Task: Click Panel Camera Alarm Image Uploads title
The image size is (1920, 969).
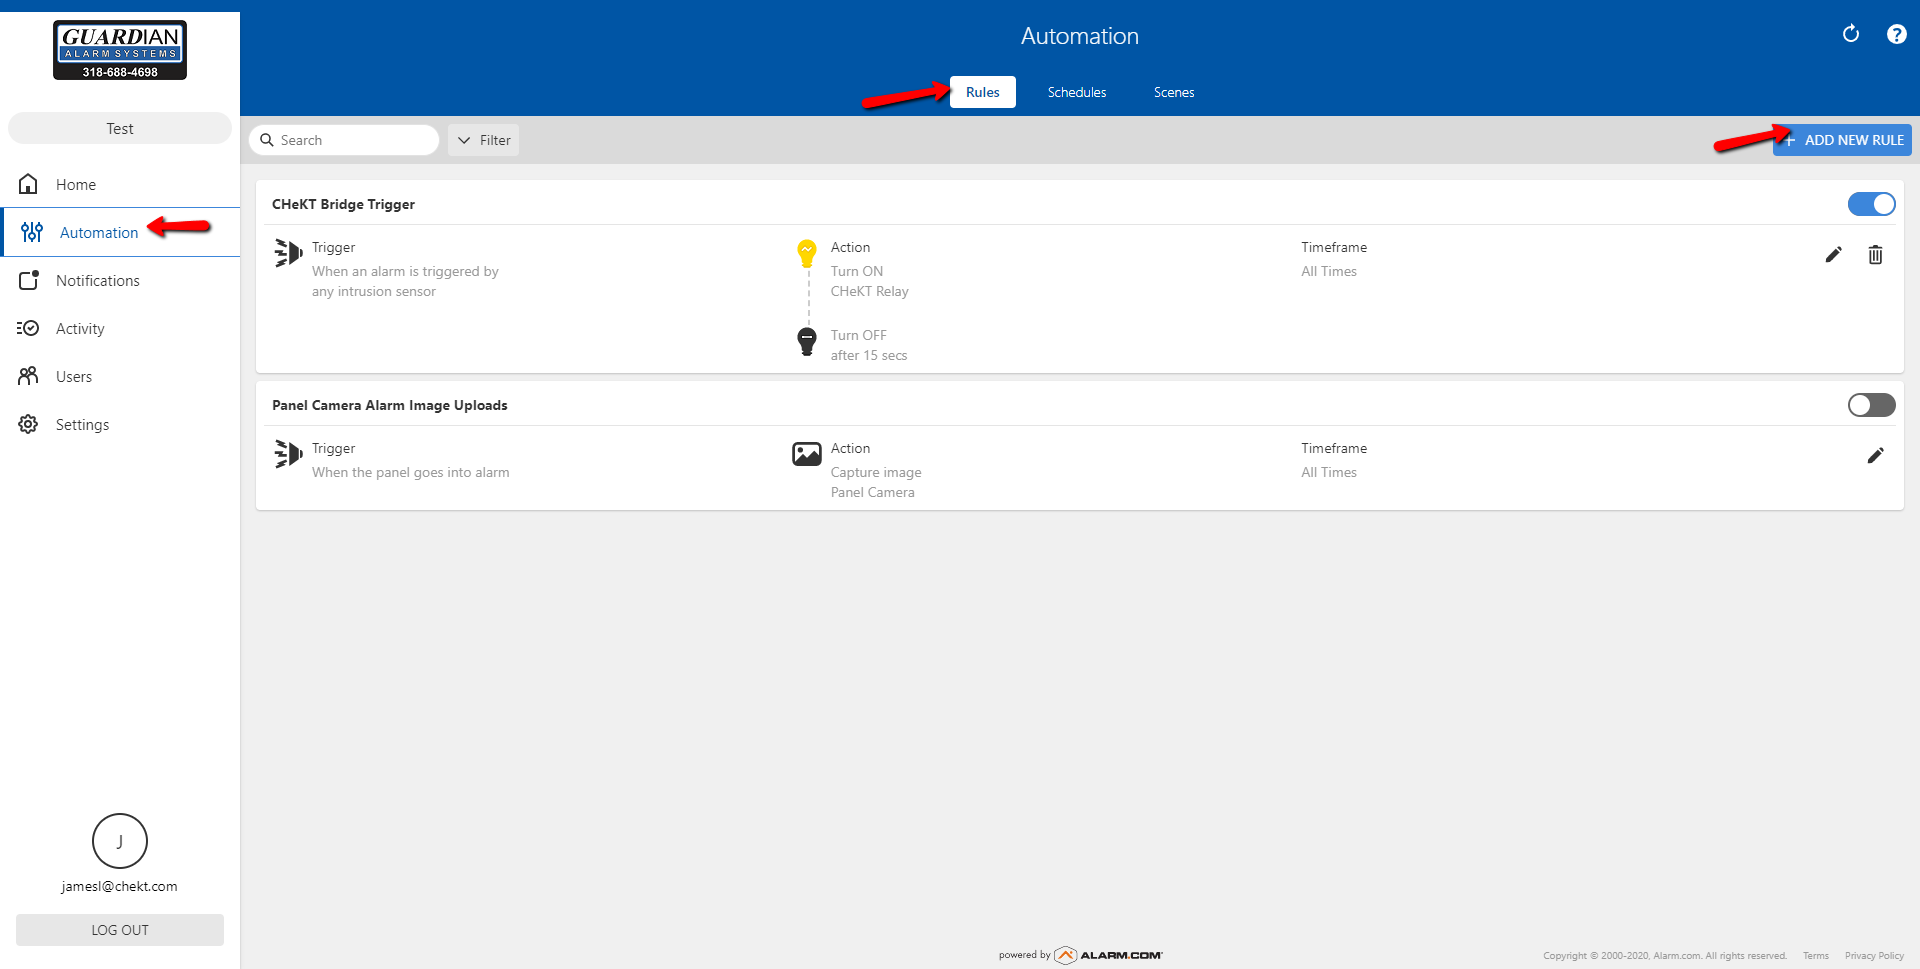Action: pos(390,405)
